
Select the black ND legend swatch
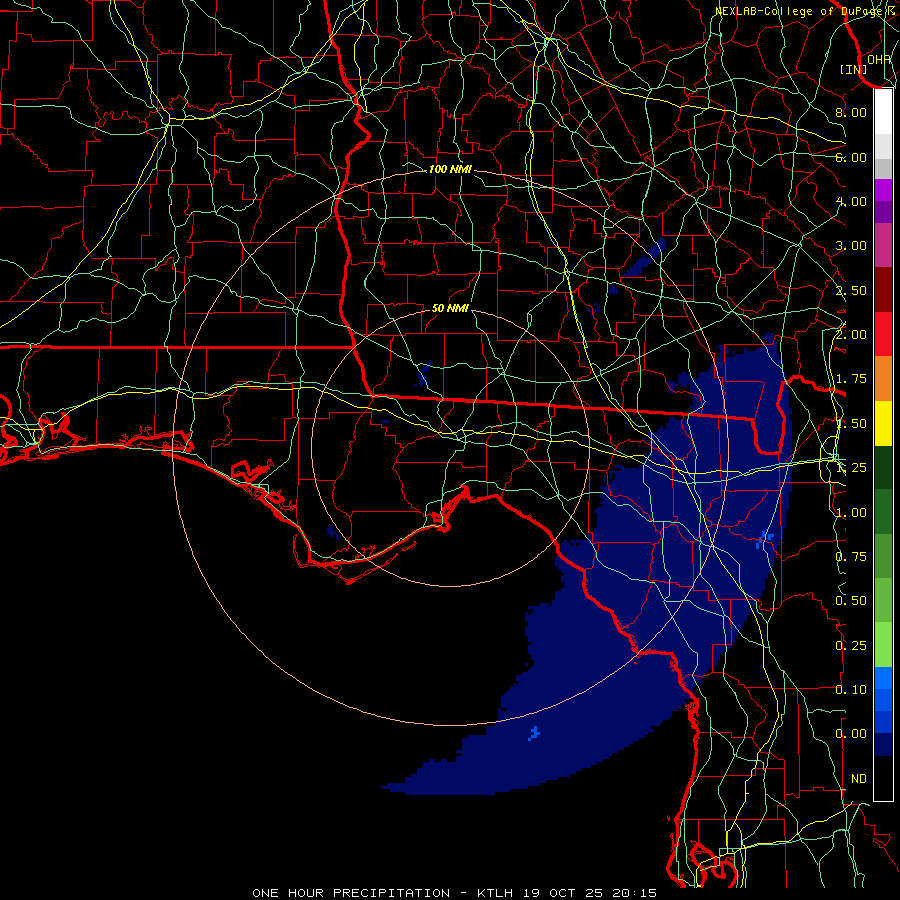(x=883, y=778)
